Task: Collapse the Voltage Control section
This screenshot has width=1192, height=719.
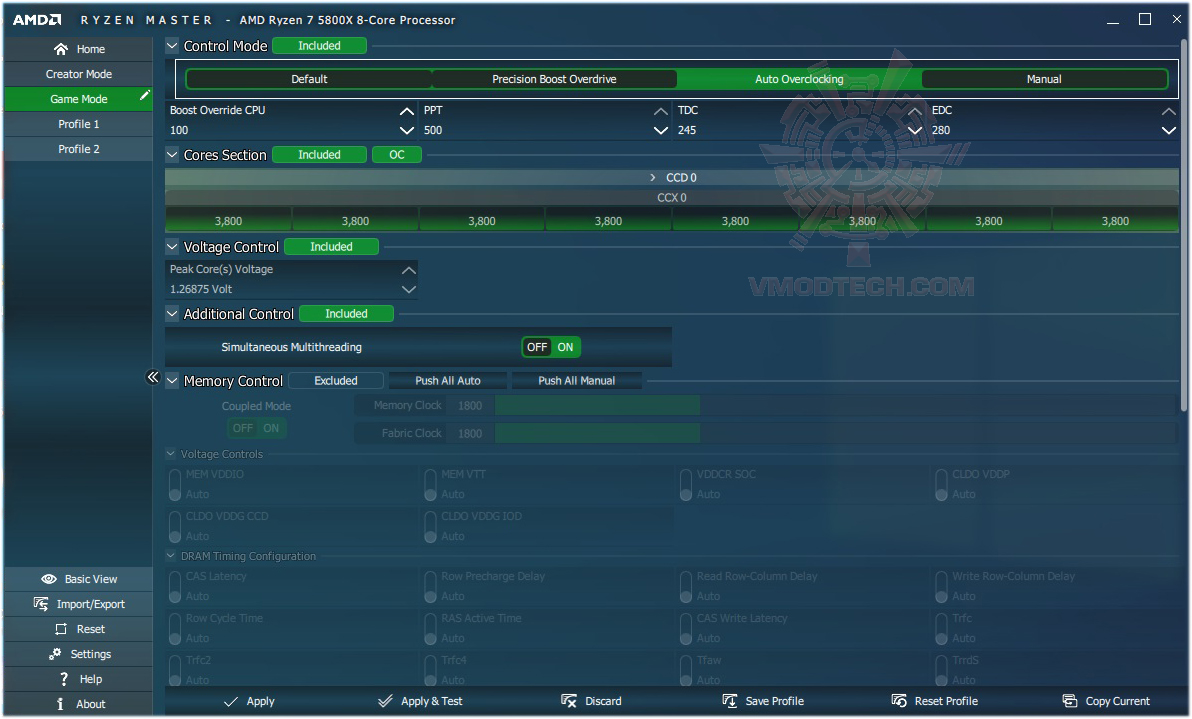Action: [173, 247]
